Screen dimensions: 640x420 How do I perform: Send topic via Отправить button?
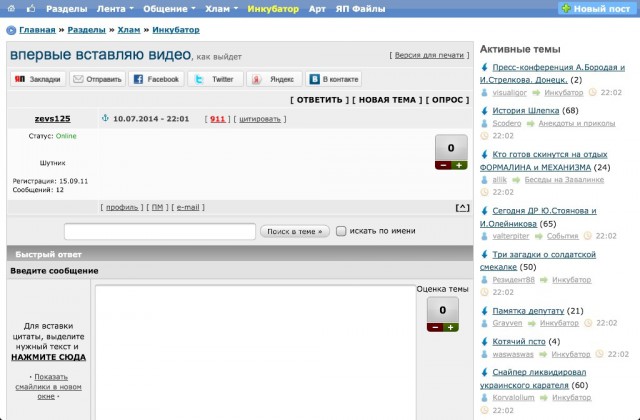point(97,79)
